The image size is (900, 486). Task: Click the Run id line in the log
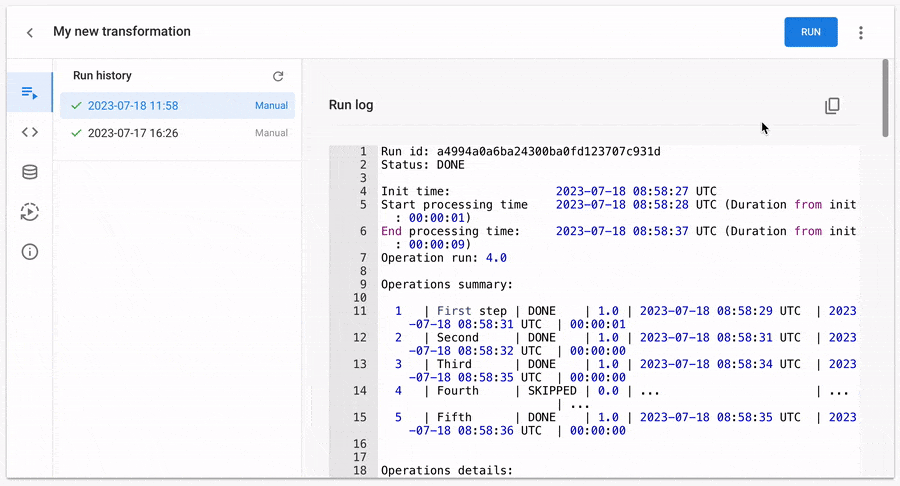point(521,151)
